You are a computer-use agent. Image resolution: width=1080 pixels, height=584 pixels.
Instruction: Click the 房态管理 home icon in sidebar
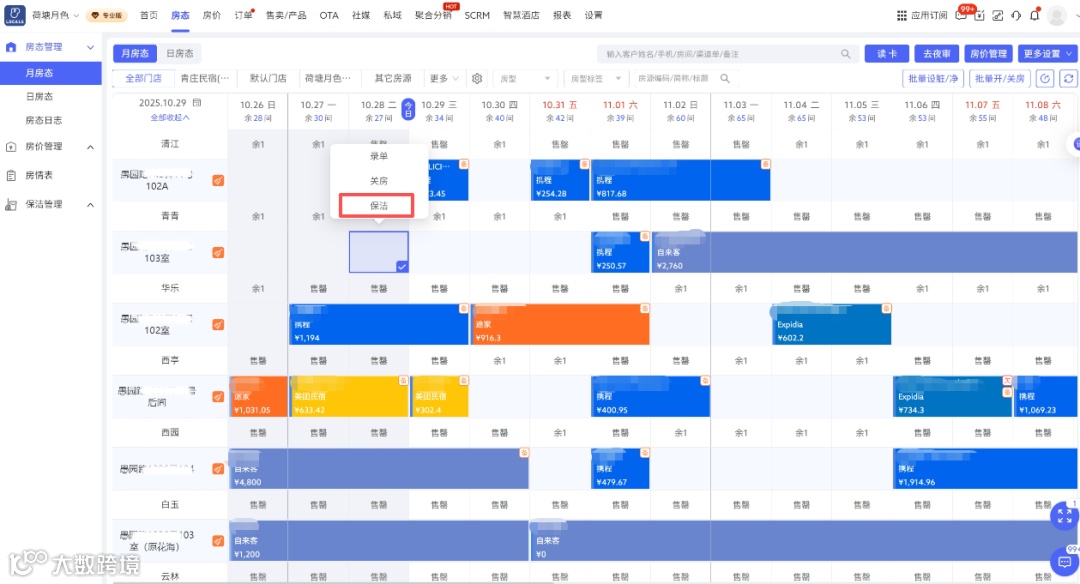(x=11, y=47)
